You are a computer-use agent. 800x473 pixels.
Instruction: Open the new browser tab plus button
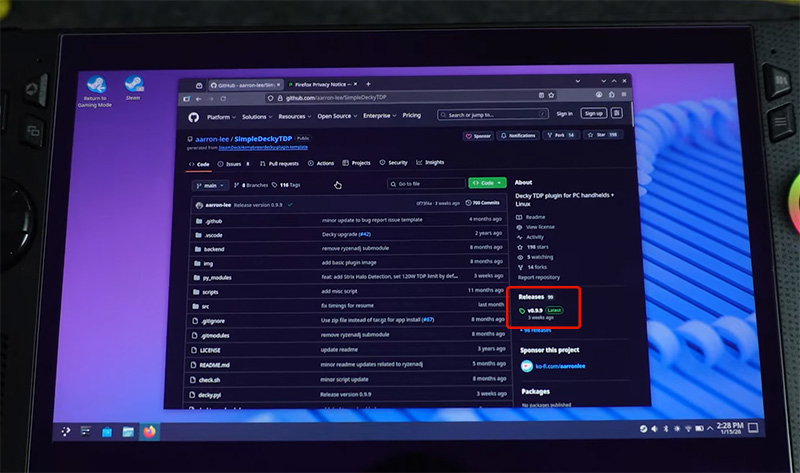click(x=368, y=84)
